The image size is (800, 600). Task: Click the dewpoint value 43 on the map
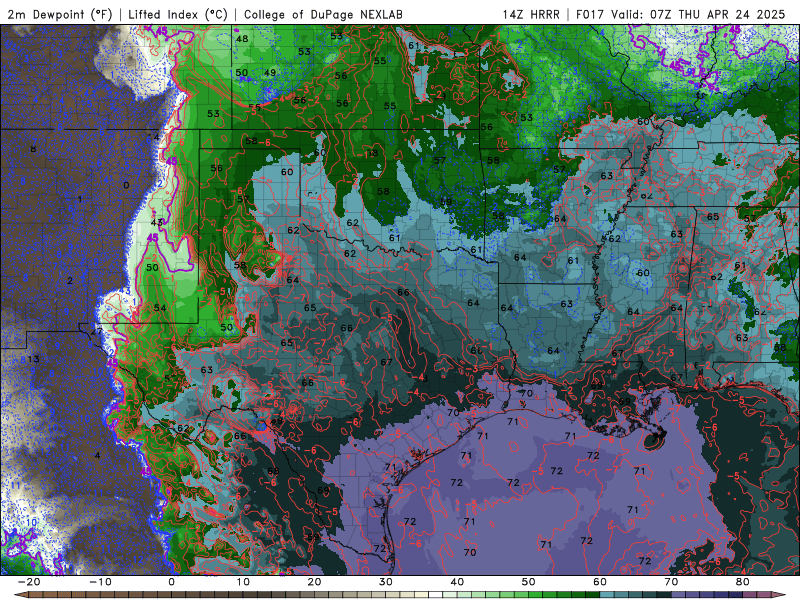click(x=157, y=222)
